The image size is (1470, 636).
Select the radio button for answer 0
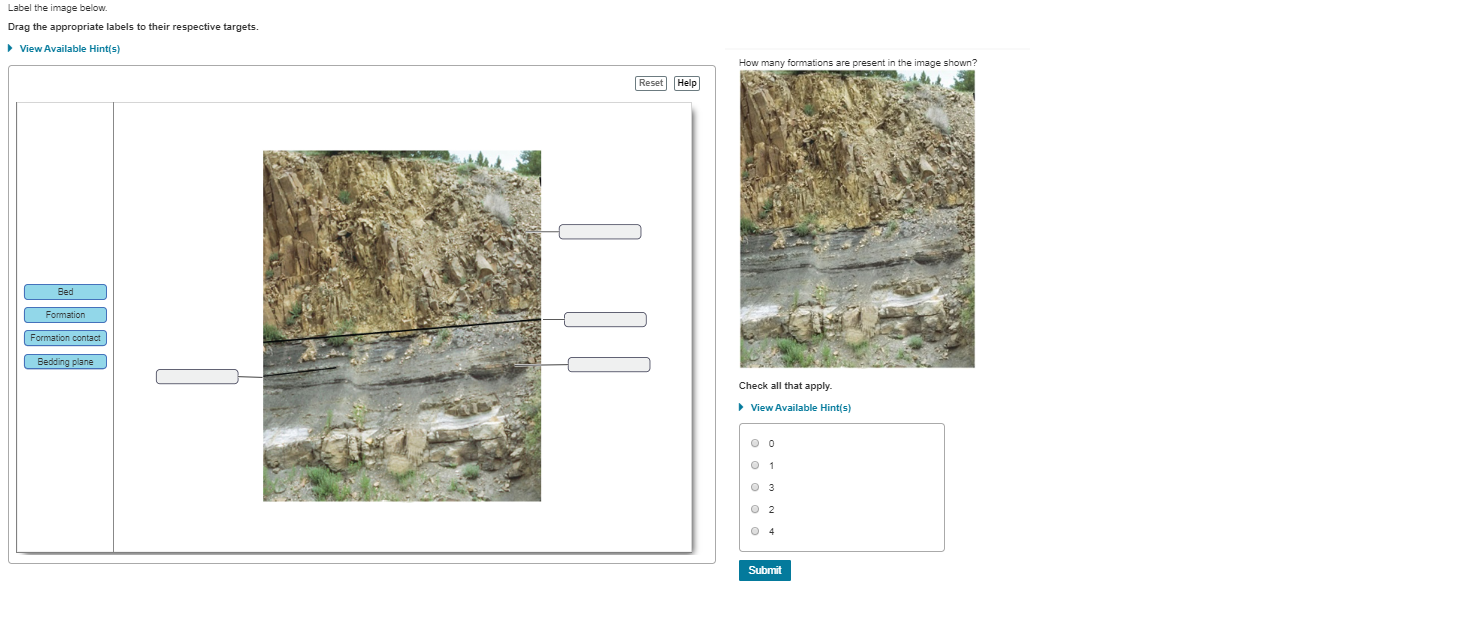tap(755, 443)
